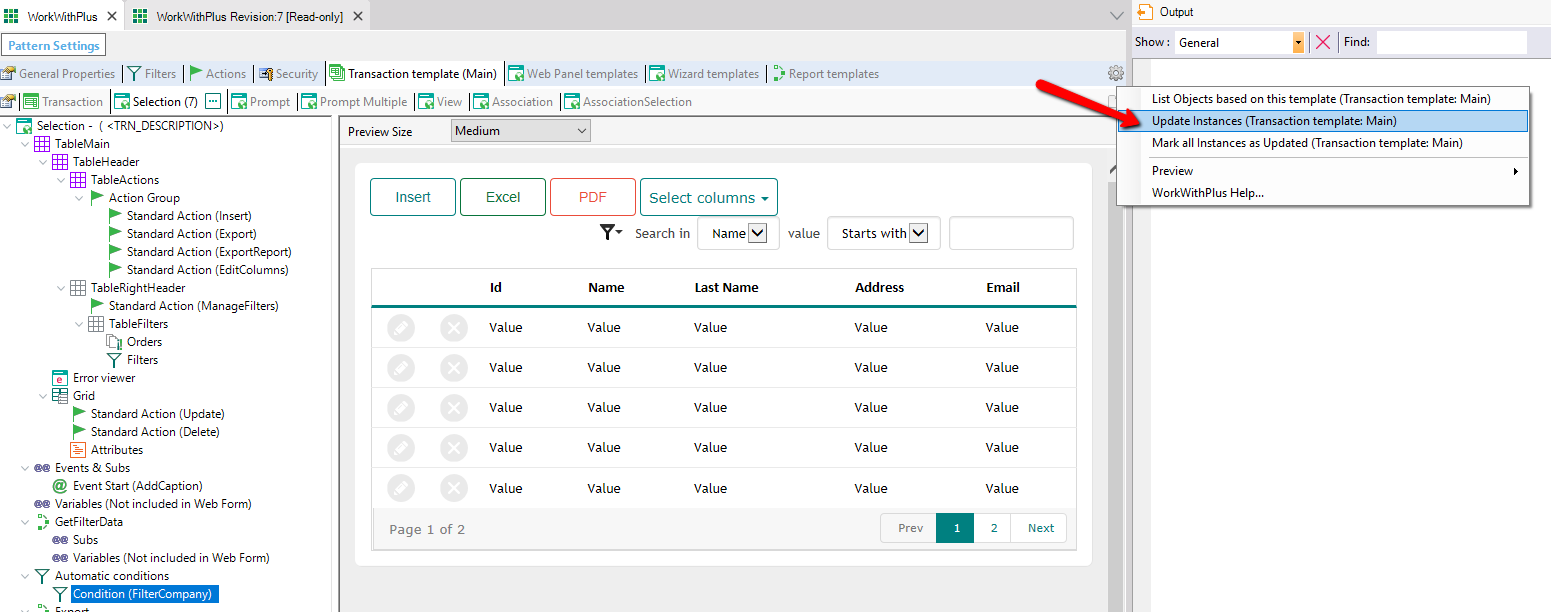
Task: Collapse the Action Group tree node
Action: (x=79, y=198)
